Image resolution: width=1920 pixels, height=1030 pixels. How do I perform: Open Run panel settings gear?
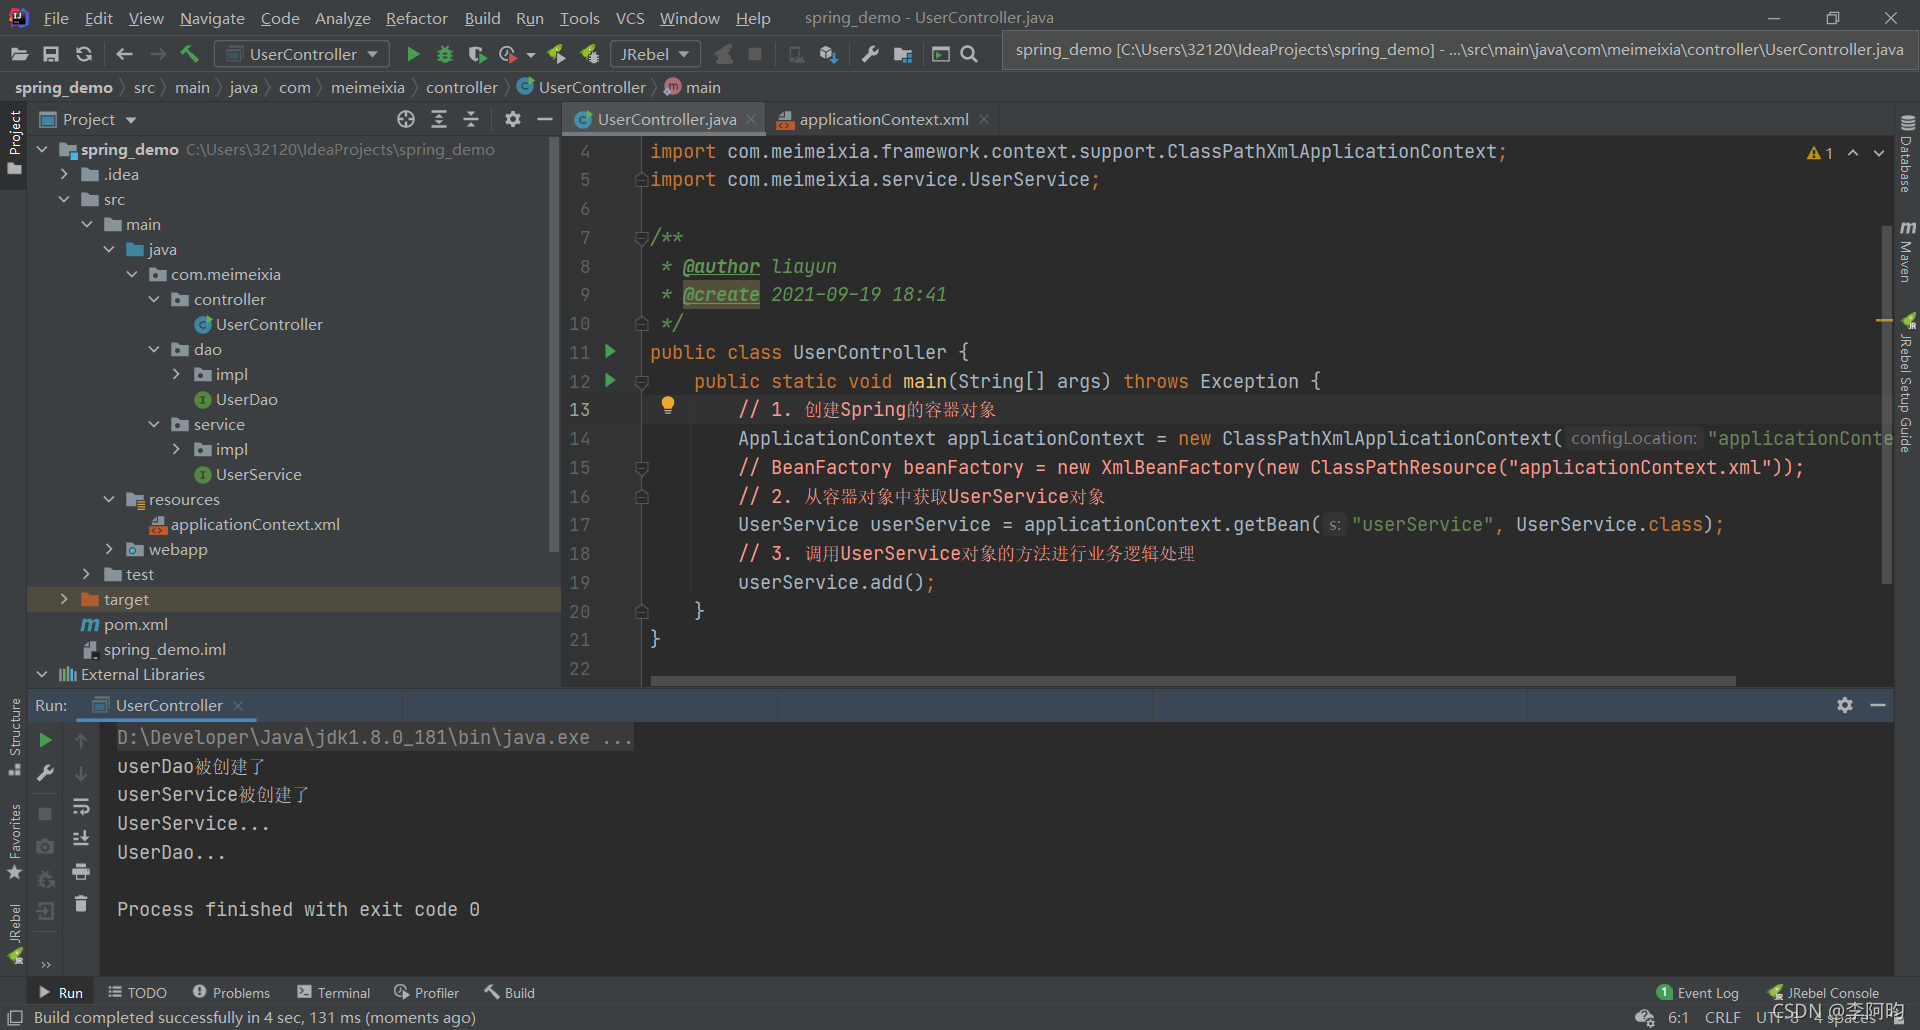tap(1845, 705)
